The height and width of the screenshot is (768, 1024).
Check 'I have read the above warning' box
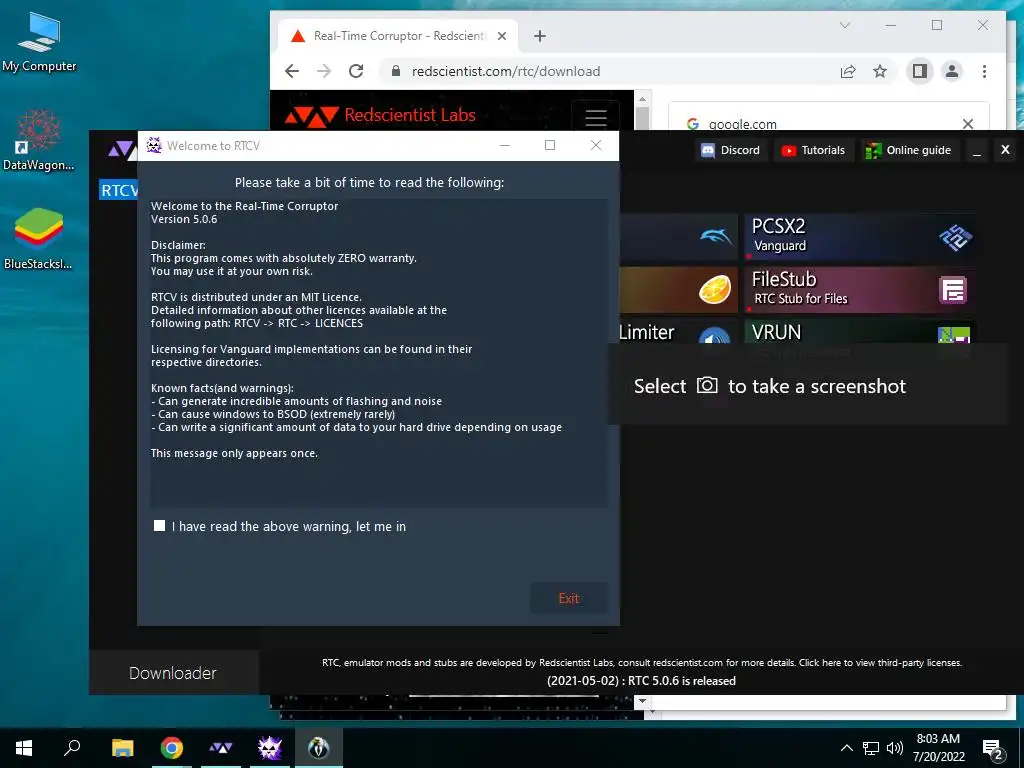point(159,526)
